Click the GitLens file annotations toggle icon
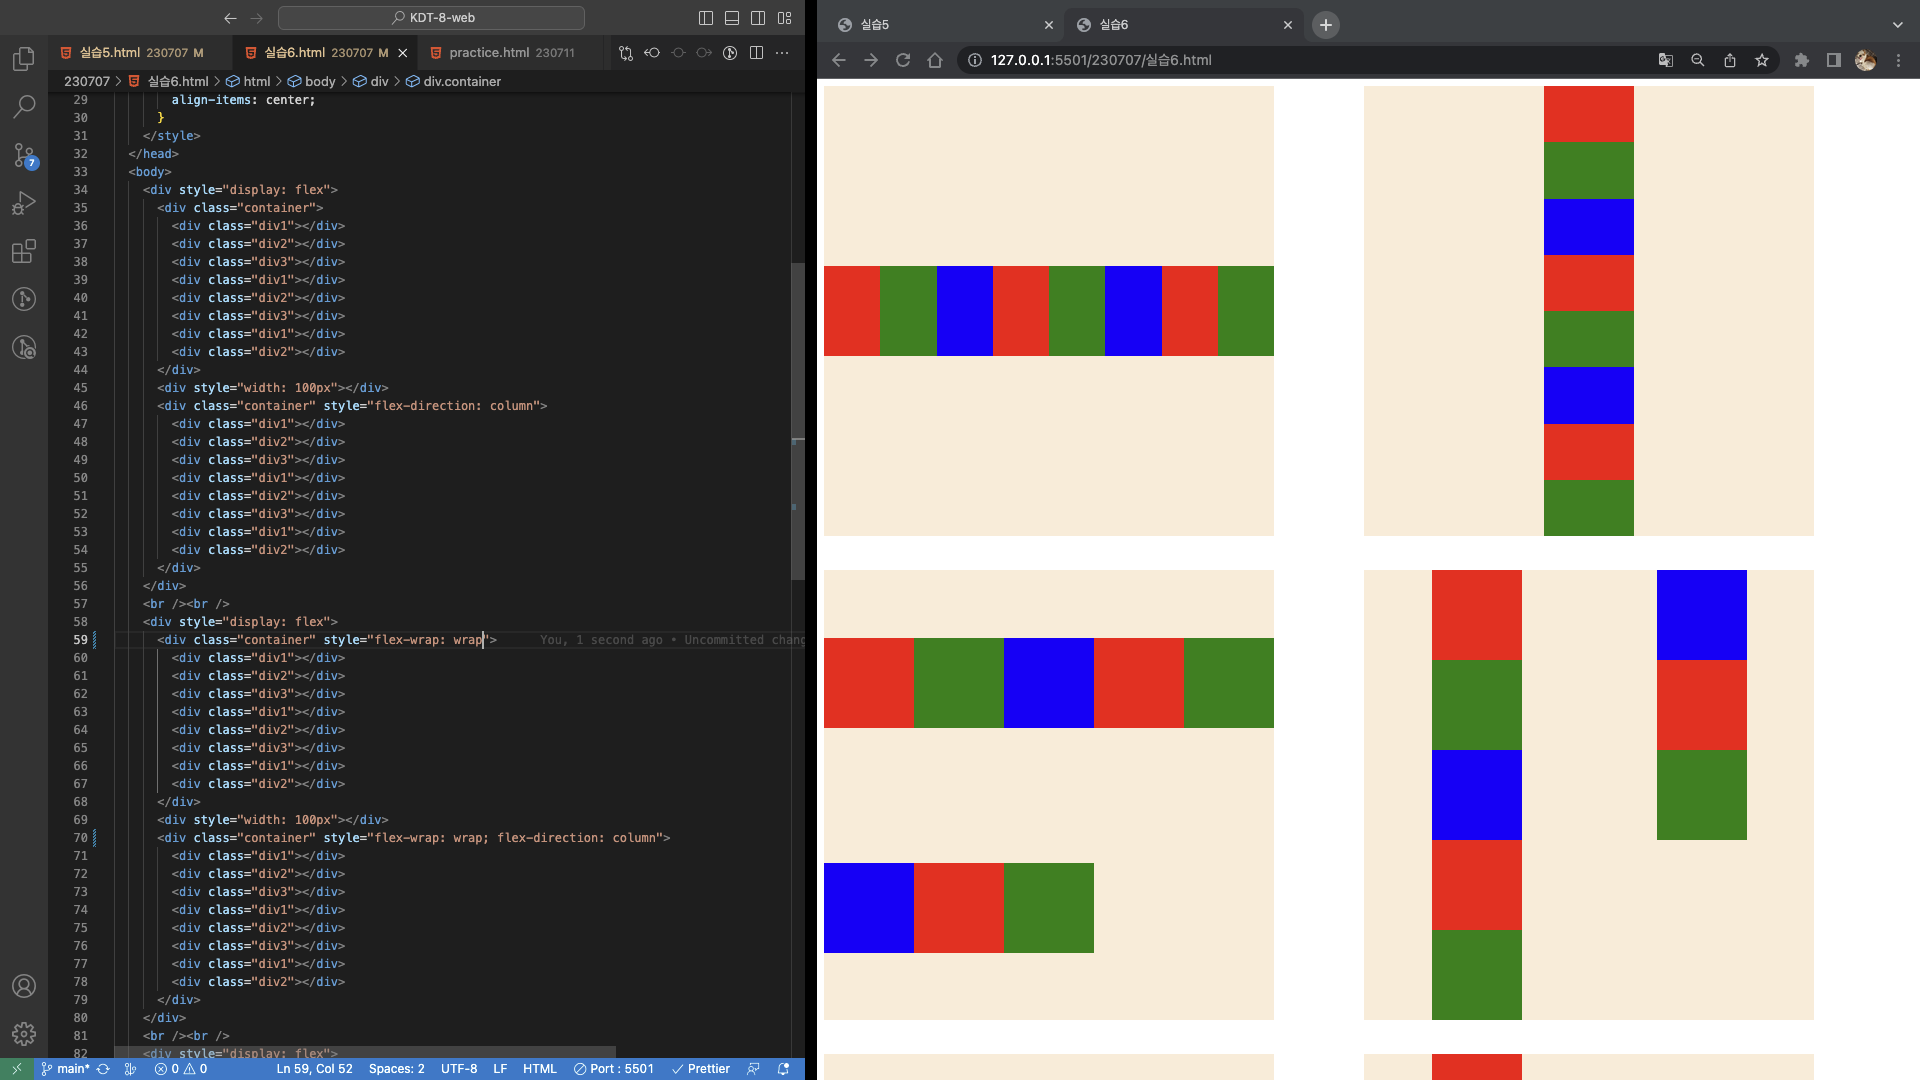Image resolution: width=1920 pixels, height=1080 pixels. click(x=730, y=53)
